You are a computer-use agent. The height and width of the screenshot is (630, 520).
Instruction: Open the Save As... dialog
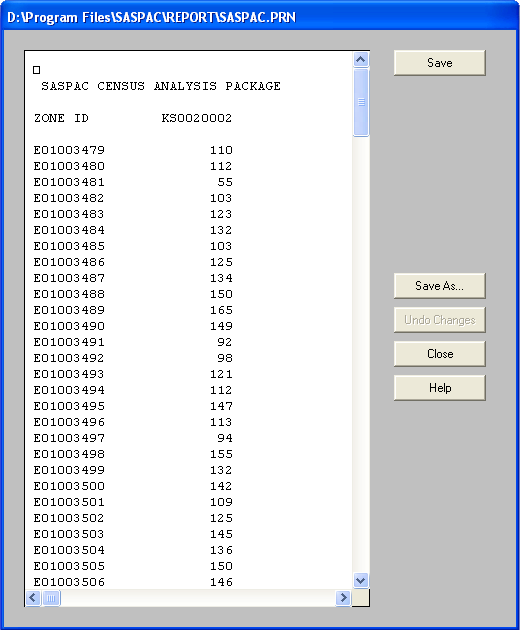[x=440, y=286]
